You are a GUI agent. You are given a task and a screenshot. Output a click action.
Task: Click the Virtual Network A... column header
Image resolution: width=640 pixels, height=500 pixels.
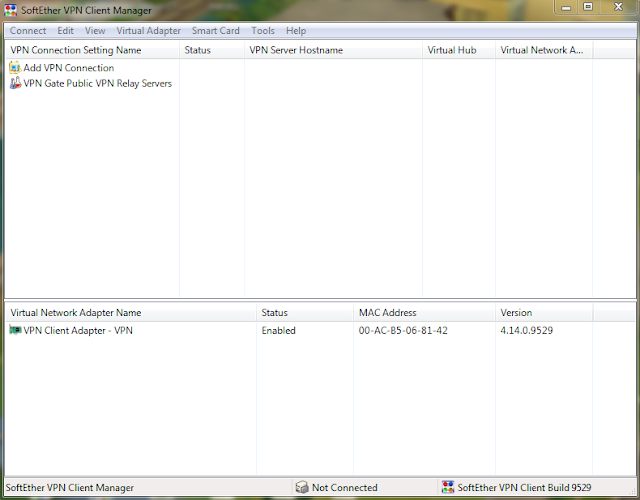(544, 50)
